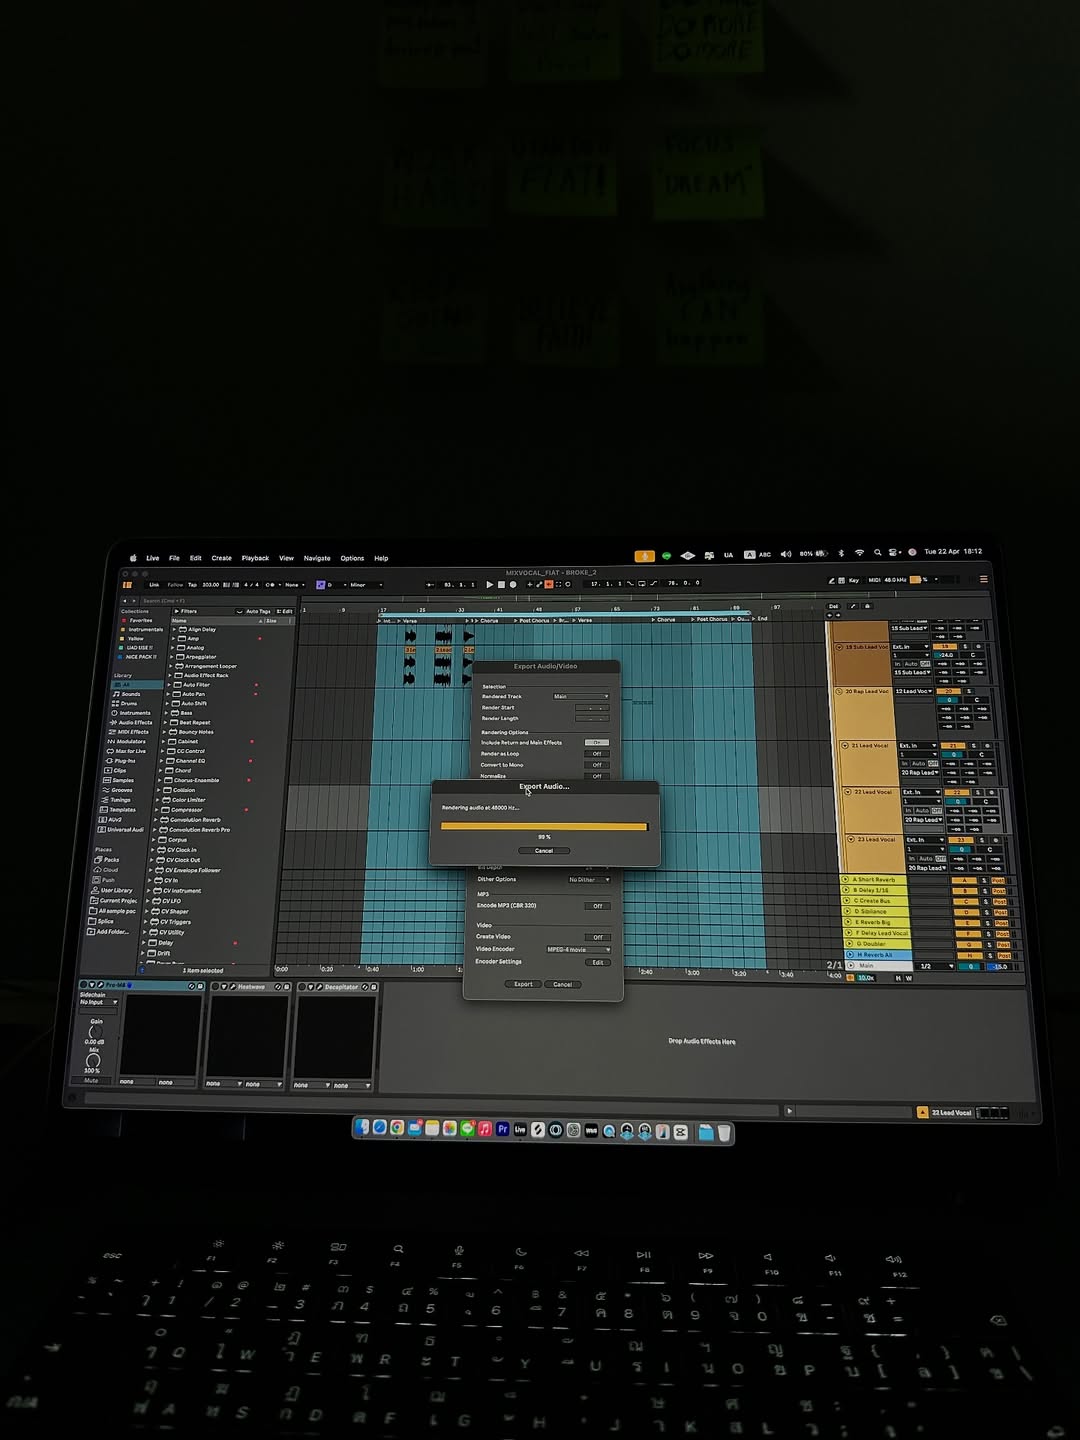
Task: Click the Spotlight search icon in the menu bar
Action: point(877,553)
